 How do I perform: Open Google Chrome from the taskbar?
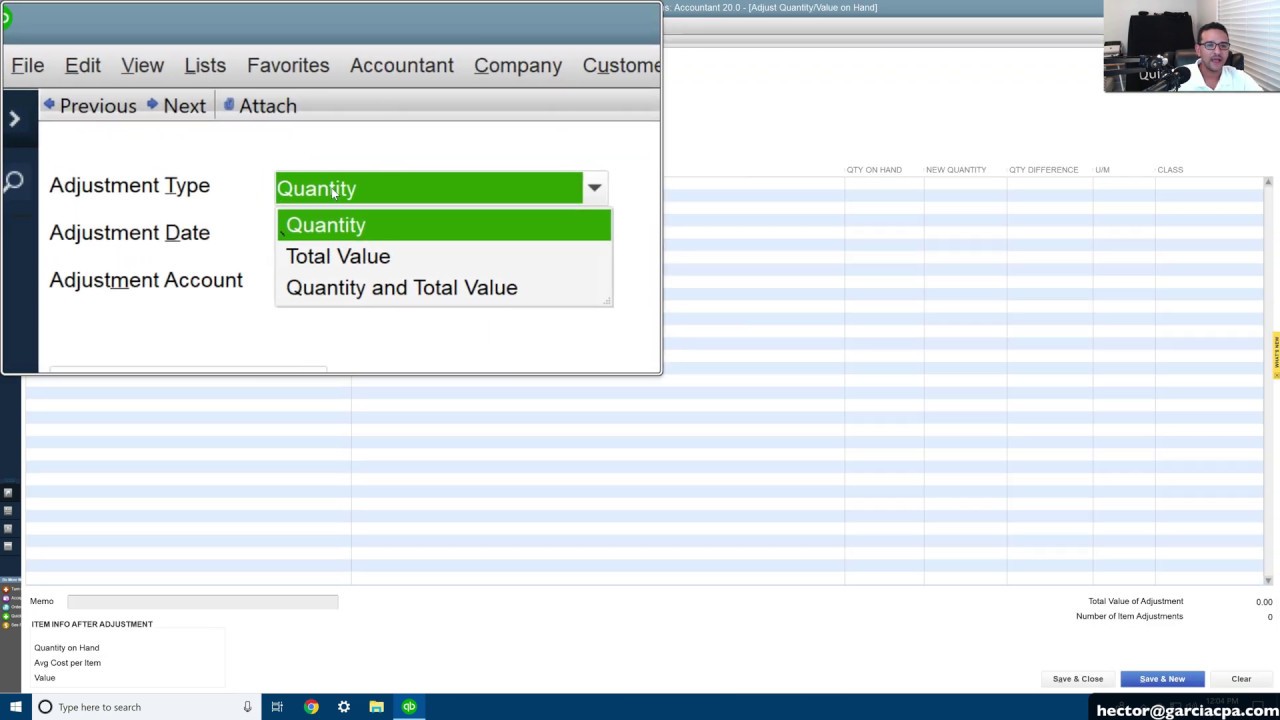tap(311, 707)
